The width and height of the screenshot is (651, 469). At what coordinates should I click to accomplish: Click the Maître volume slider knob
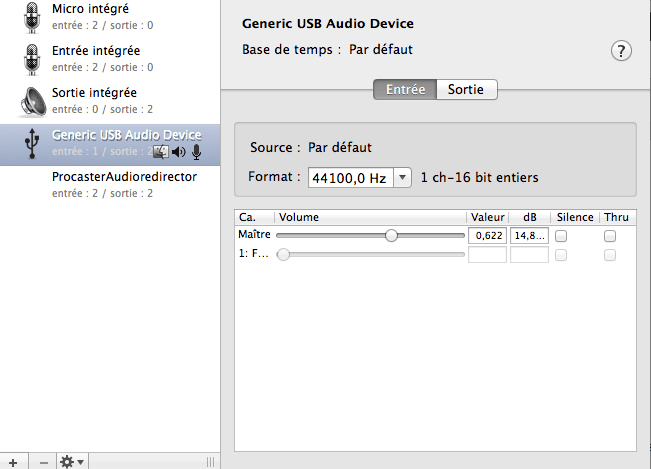pos(391,236)
